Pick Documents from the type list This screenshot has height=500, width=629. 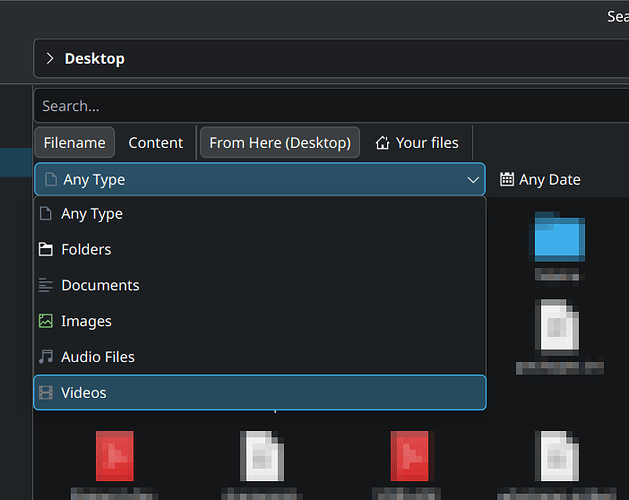100,285
